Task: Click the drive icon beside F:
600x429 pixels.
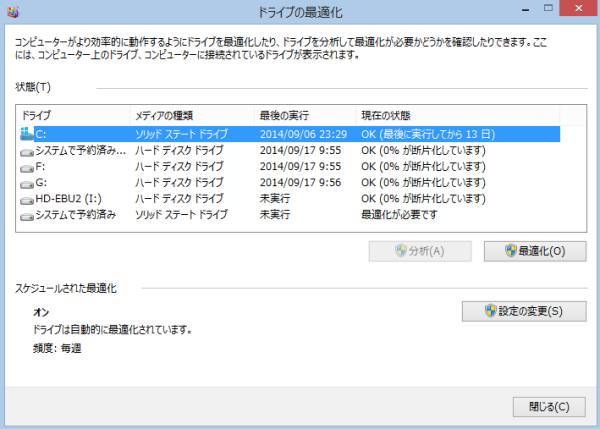Action: coord(27,166)
